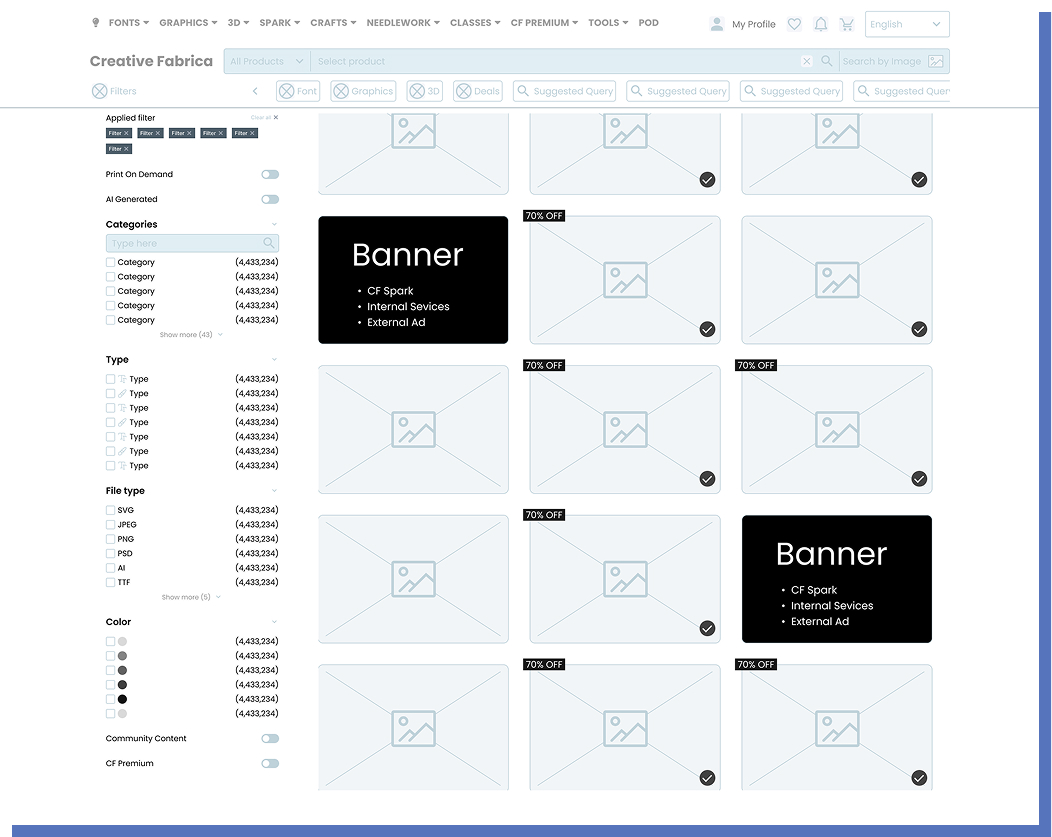Viewport: 1052px width, 837px height.
Task: Click the location pin icon before FONTS
Action: 95,22
